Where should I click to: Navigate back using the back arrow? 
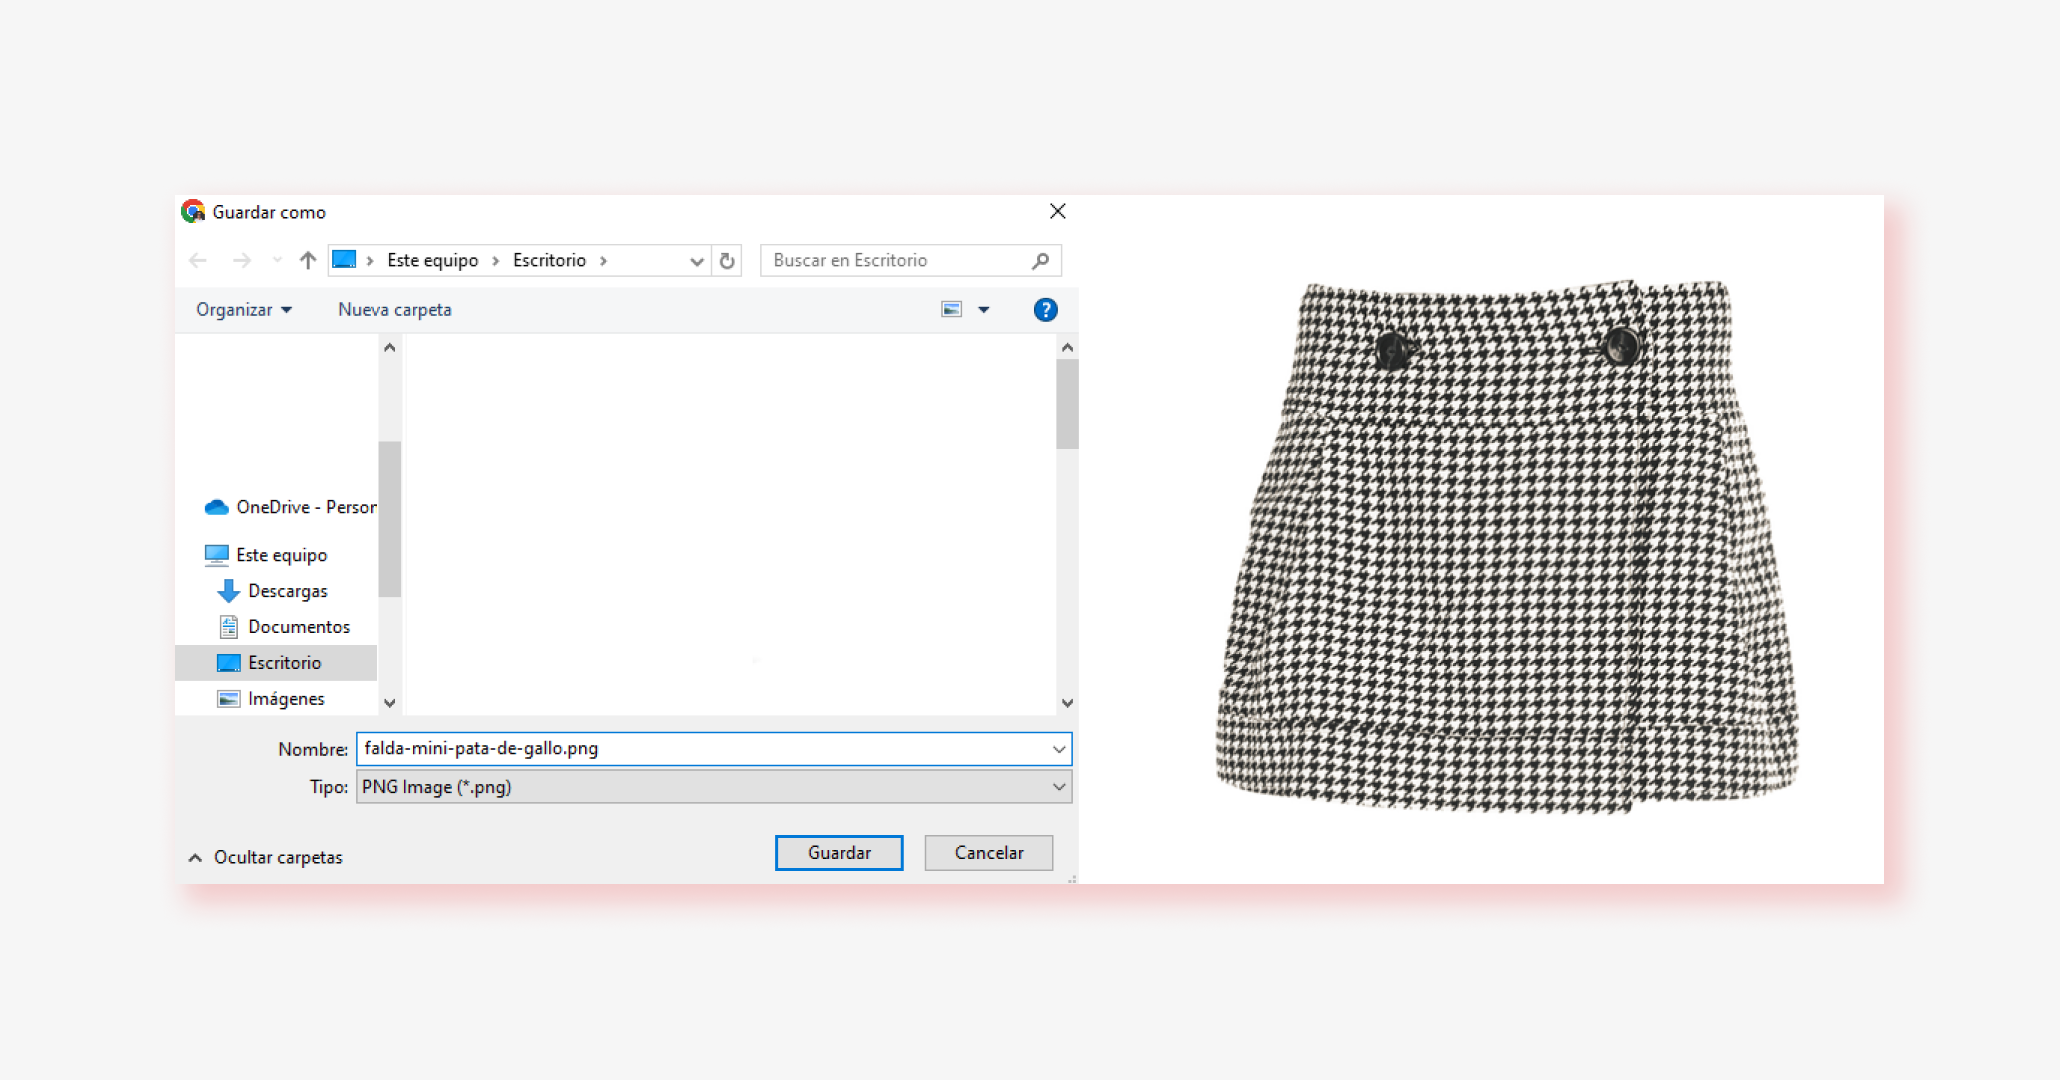(197, 260)
